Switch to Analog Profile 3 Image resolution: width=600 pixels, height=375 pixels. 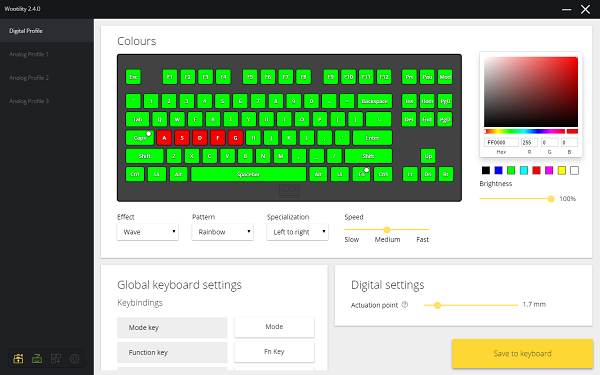pos(29,101)
